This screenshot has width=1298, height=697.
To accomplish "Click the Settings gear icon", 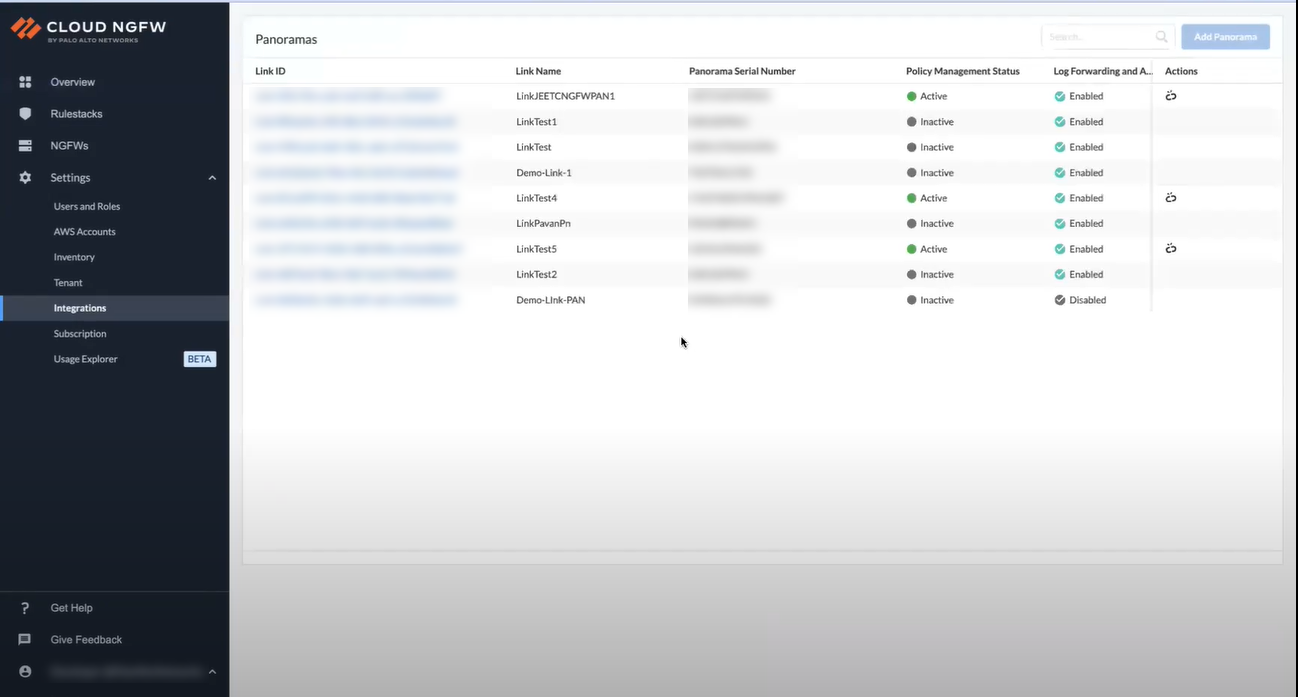I will [25, 178].
